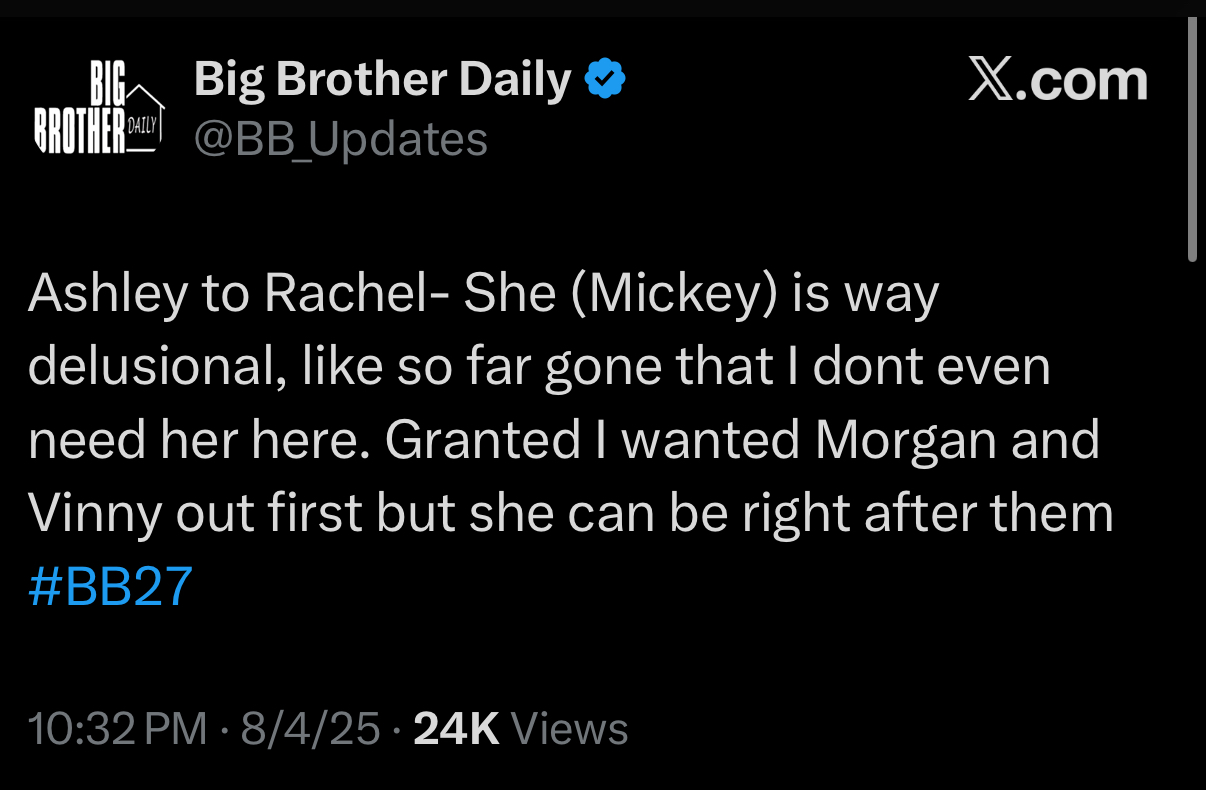
Task: Select the 8/4/25 post date
Action: click(x=311, y=729)
